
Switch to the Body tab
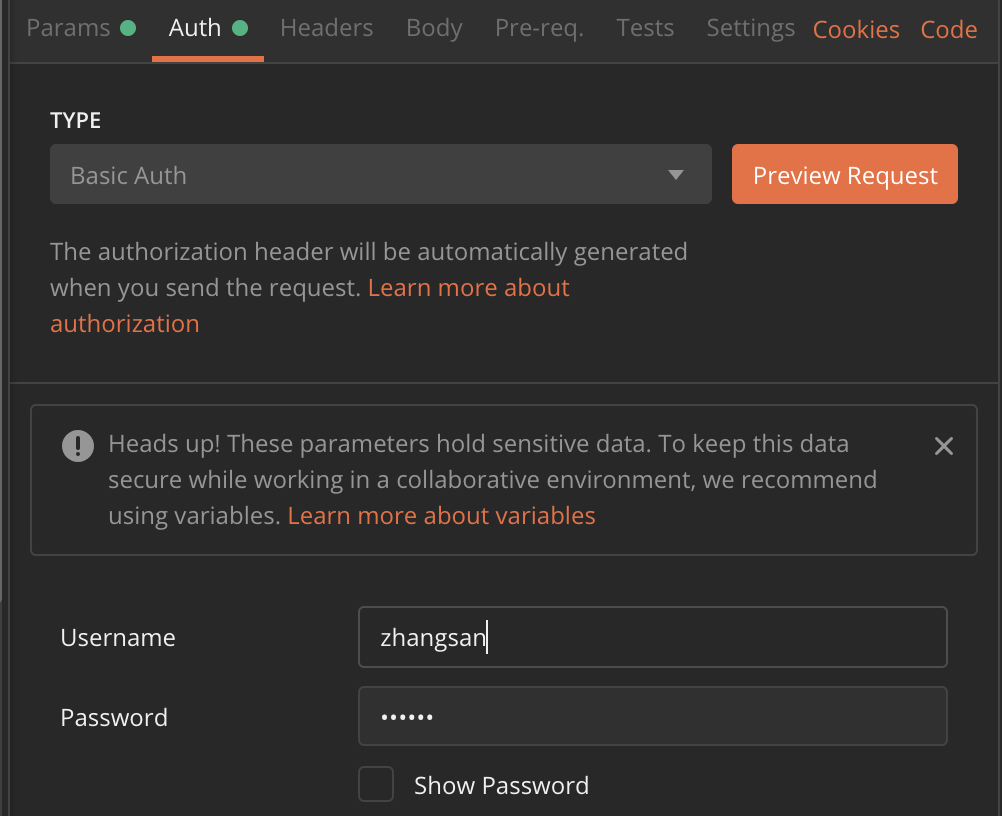pyautogui.click(x=434, y=28)
